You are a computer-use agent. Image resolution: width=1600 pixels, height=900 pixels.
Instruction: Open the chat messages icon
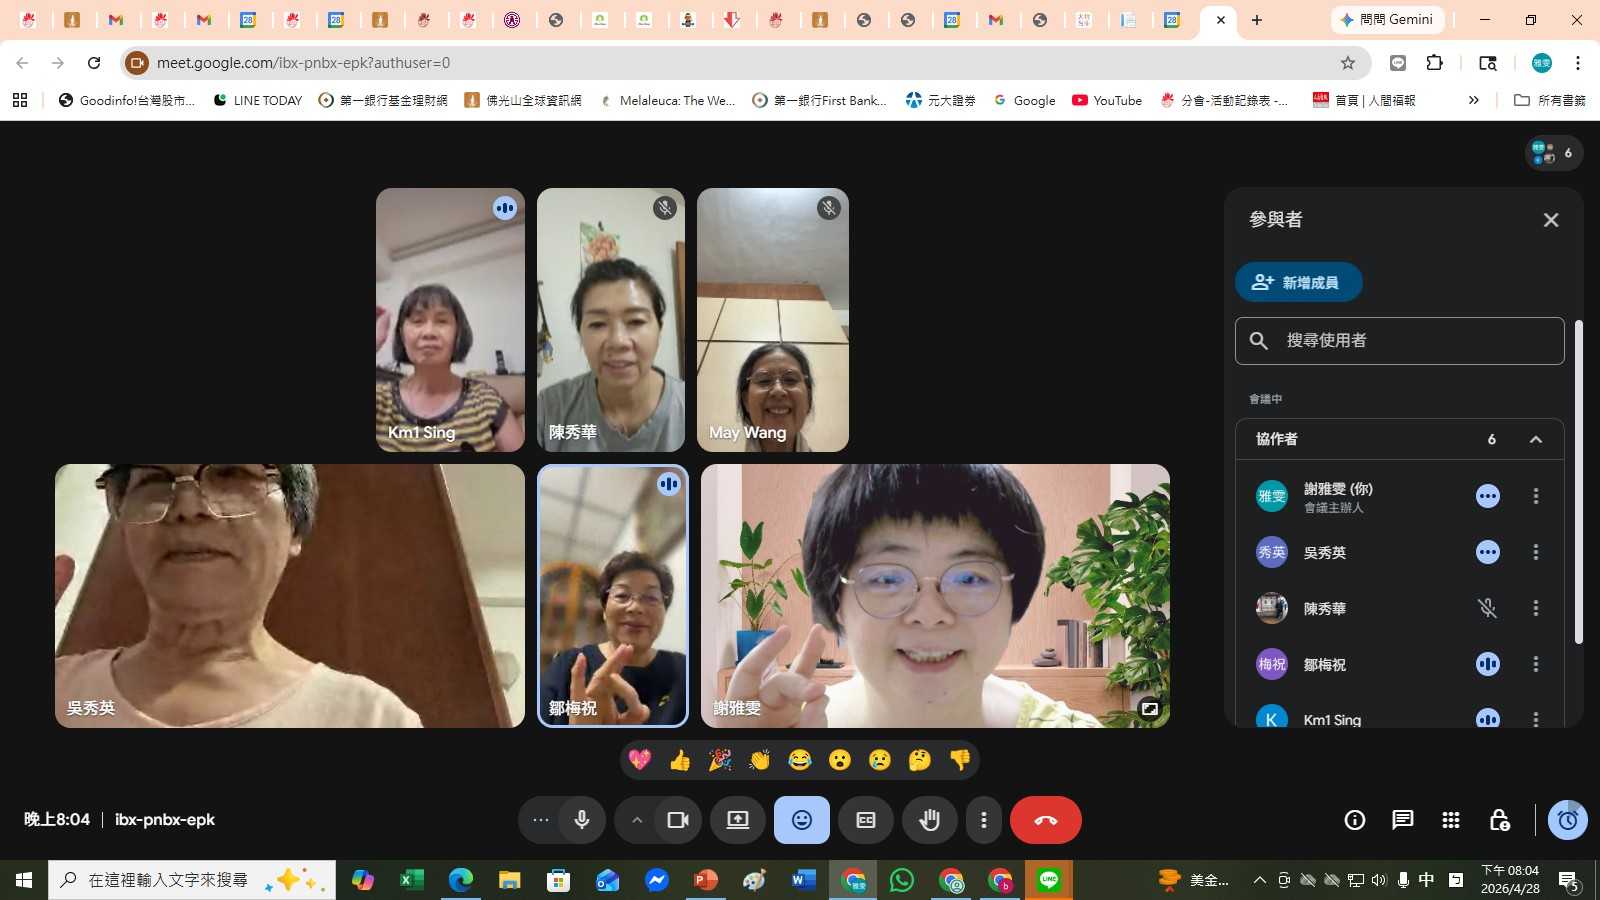[x=1402, y=820]
